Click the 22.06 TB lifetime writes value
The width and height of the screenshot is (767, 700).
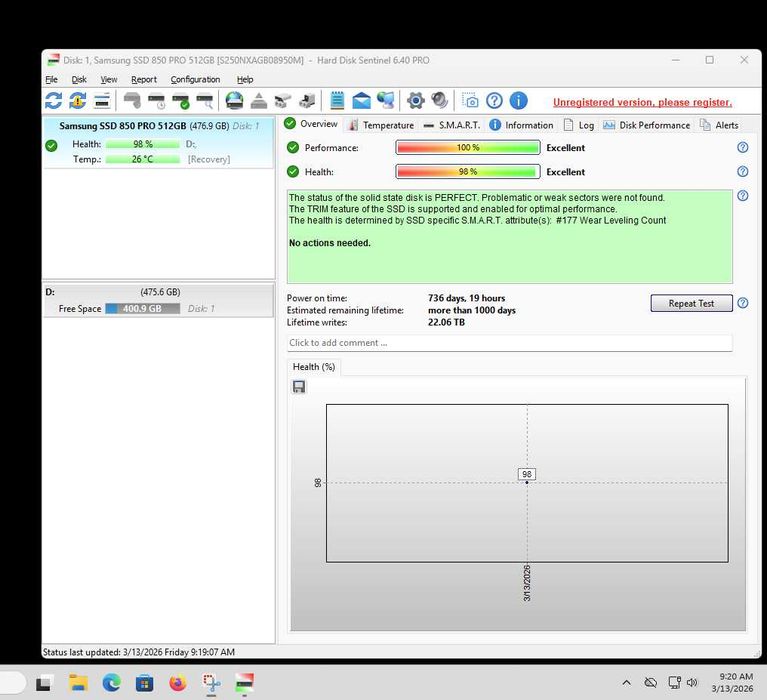tap(446, 322)
